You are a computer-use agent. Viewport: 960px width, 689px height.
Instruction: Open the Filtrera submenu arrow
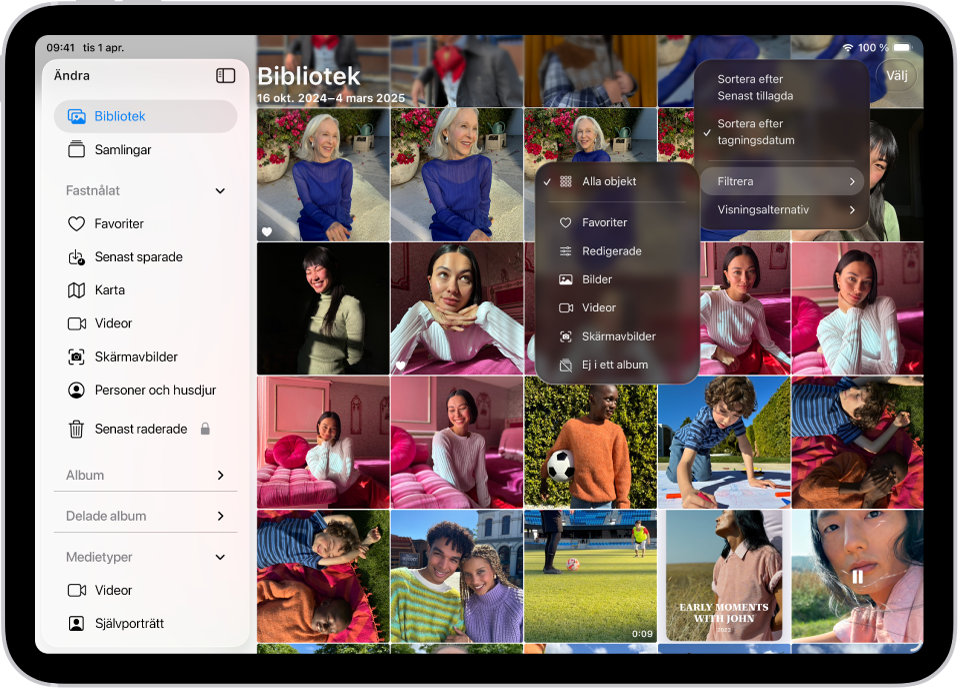point(852,181)
